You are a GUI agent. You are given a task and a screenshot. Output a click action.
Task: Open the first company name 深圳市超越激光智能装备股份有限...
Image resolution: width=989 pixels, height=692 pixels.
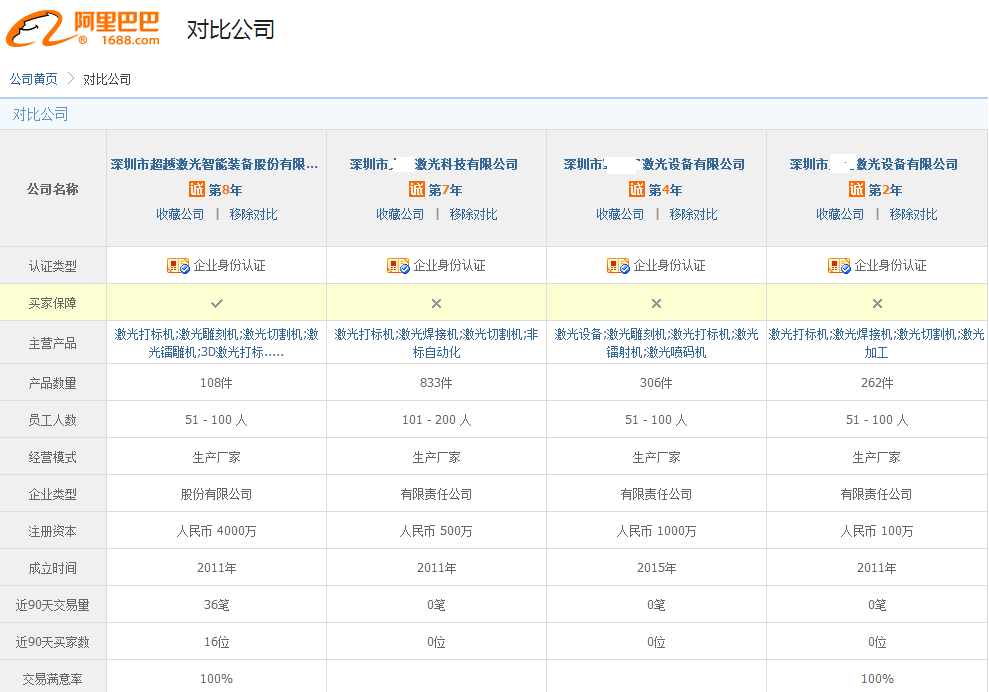click(x=217, y=163)
